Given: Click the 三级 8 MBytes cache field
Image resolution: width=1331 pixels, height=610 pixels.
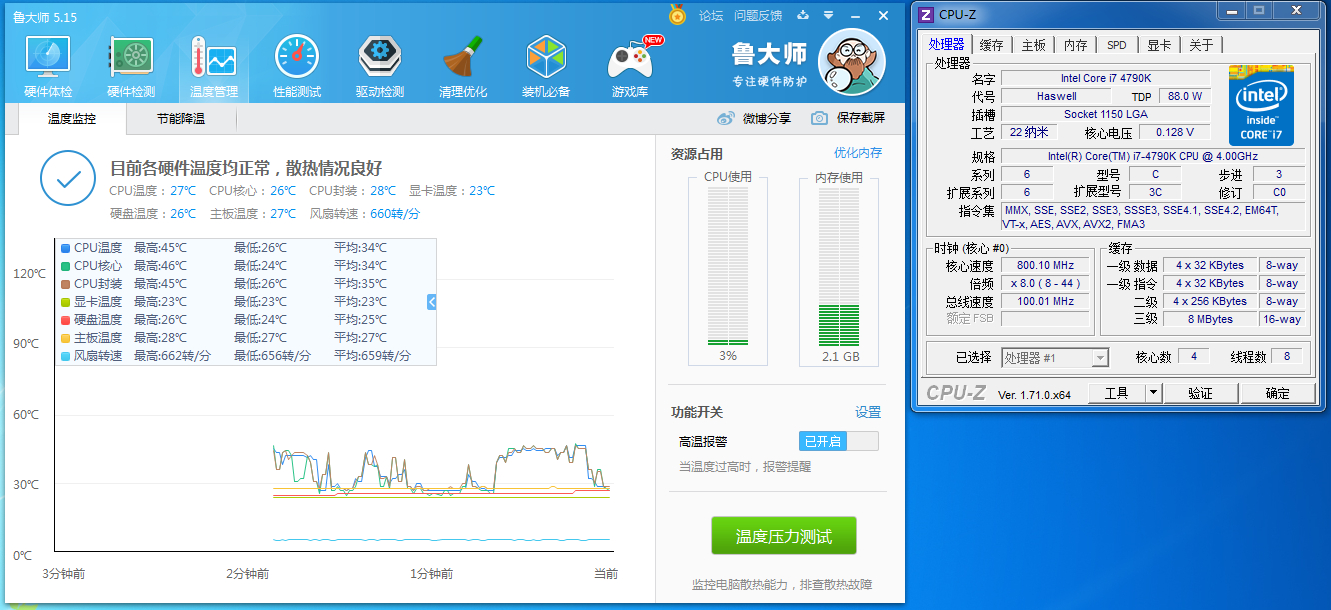Looking at the screenshot, I should pos(1209,319).
